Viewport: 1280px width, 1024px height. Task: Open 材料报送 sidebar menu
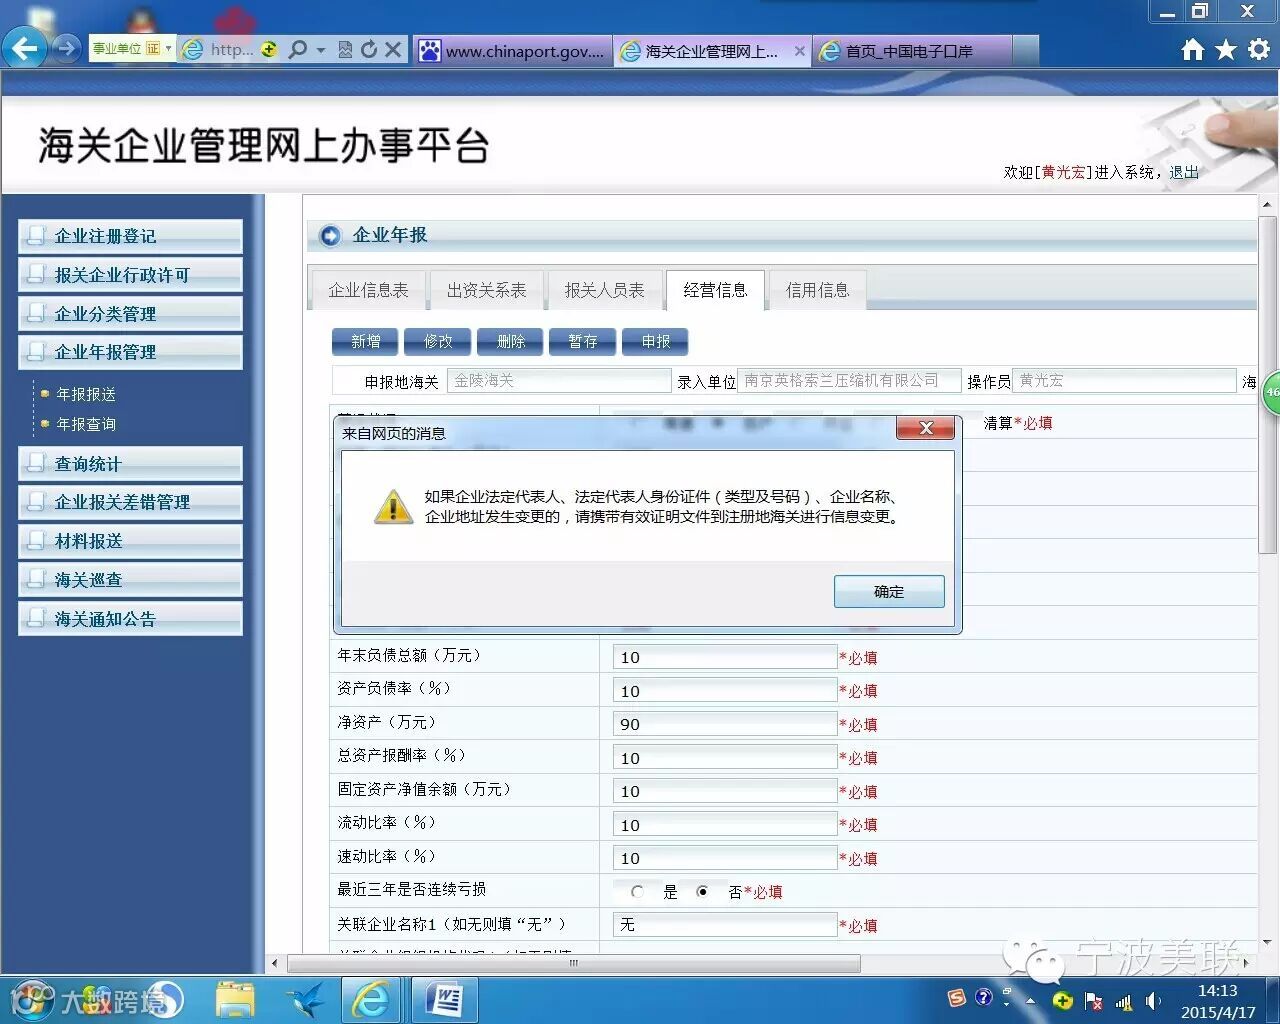point(130,541)
